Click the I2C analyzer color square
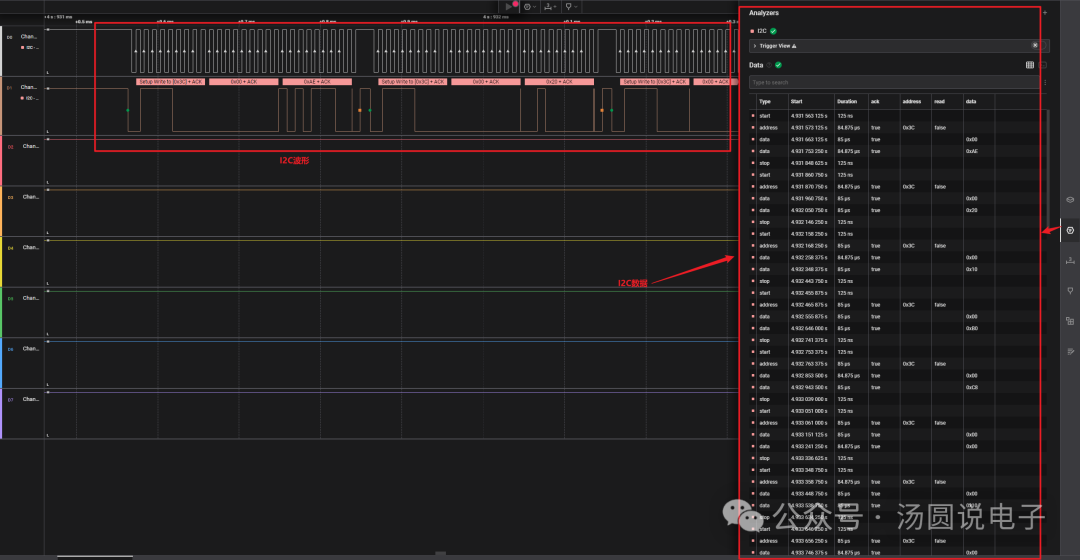 [752, 31]
